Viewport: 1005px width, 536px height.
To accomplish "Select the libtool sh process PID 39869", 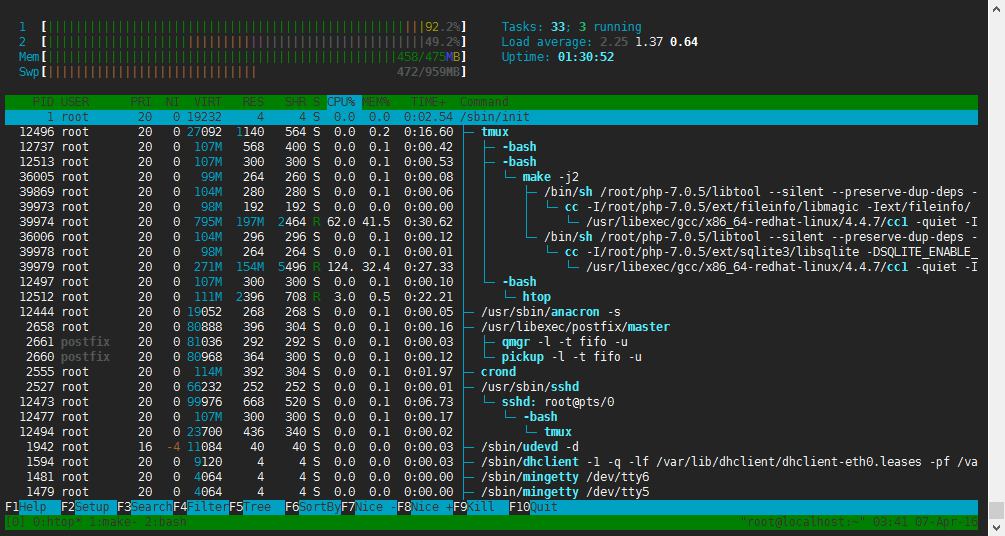I will 492,192.
